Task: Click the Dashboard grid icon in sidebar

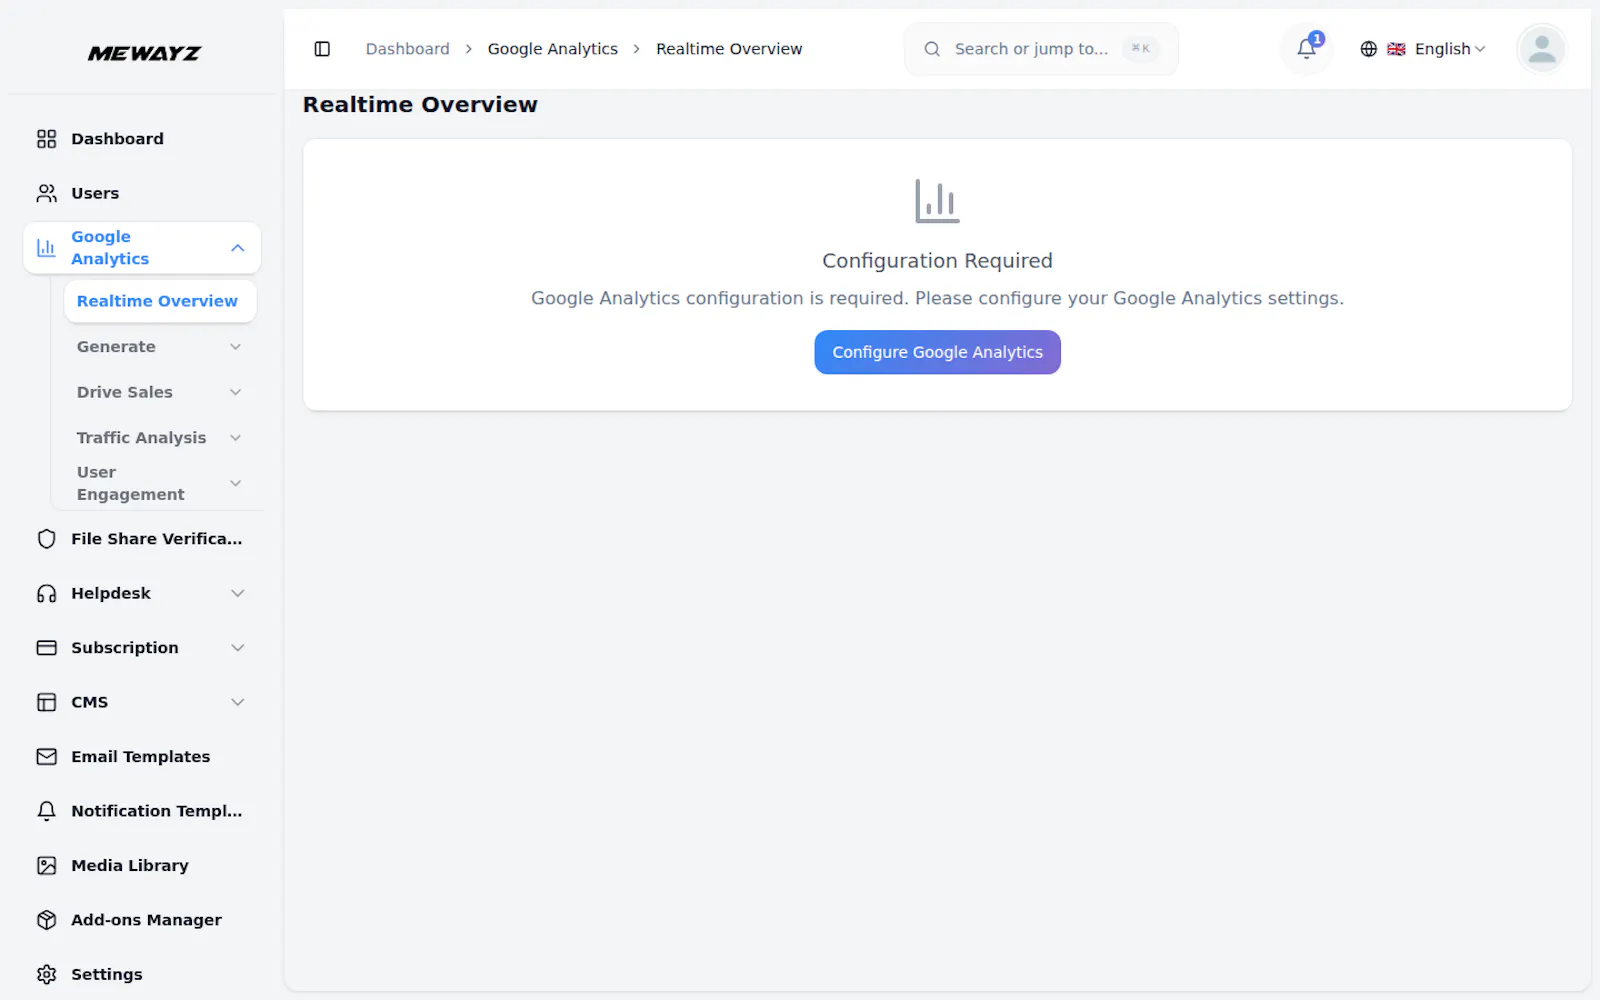Action: 46,139
